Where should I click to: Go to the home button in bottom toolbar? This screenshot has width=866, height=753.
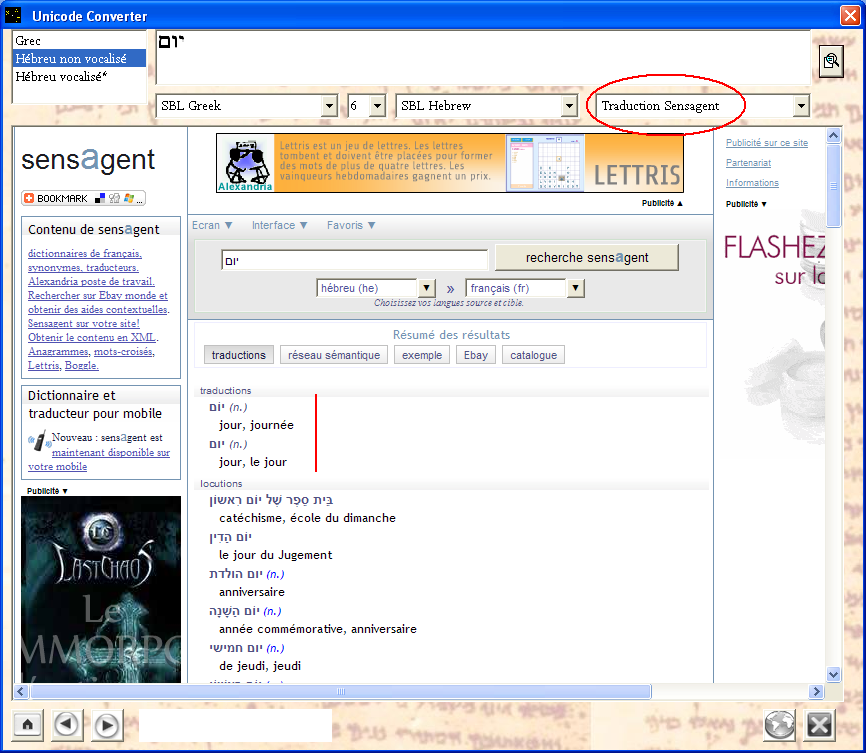tap(28, 724)
